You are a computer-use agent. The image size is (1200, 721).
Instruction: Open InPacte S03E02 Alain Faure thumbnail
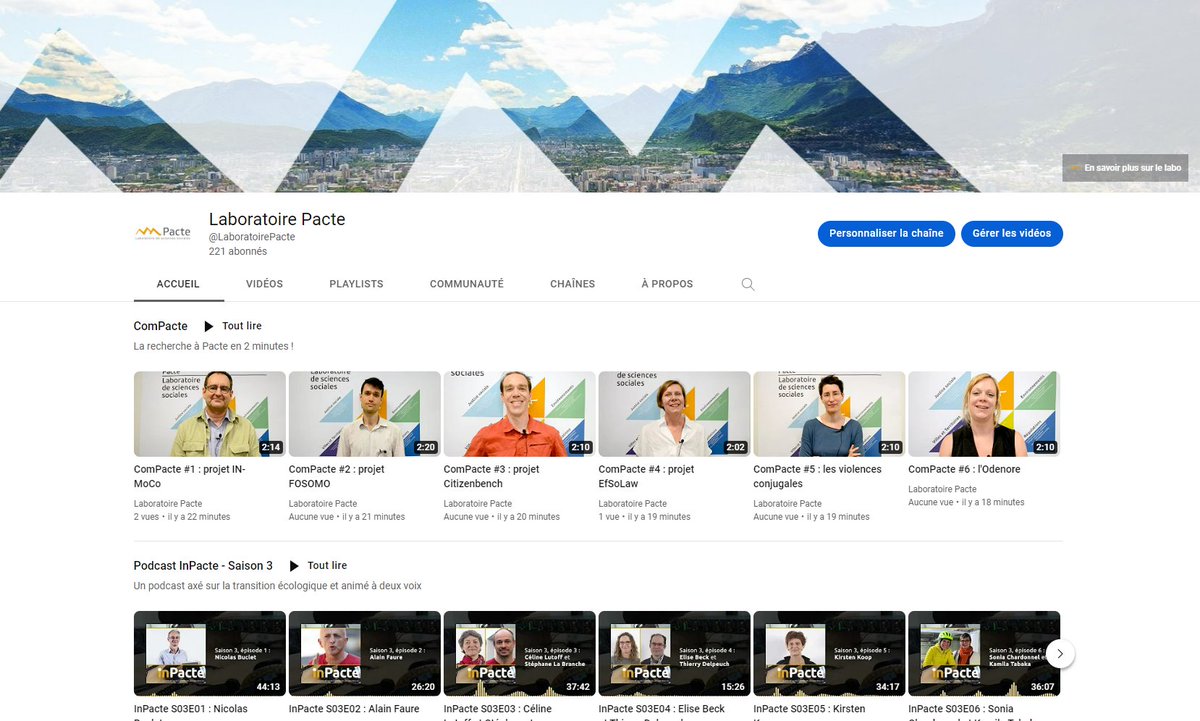tap(365, 654)
